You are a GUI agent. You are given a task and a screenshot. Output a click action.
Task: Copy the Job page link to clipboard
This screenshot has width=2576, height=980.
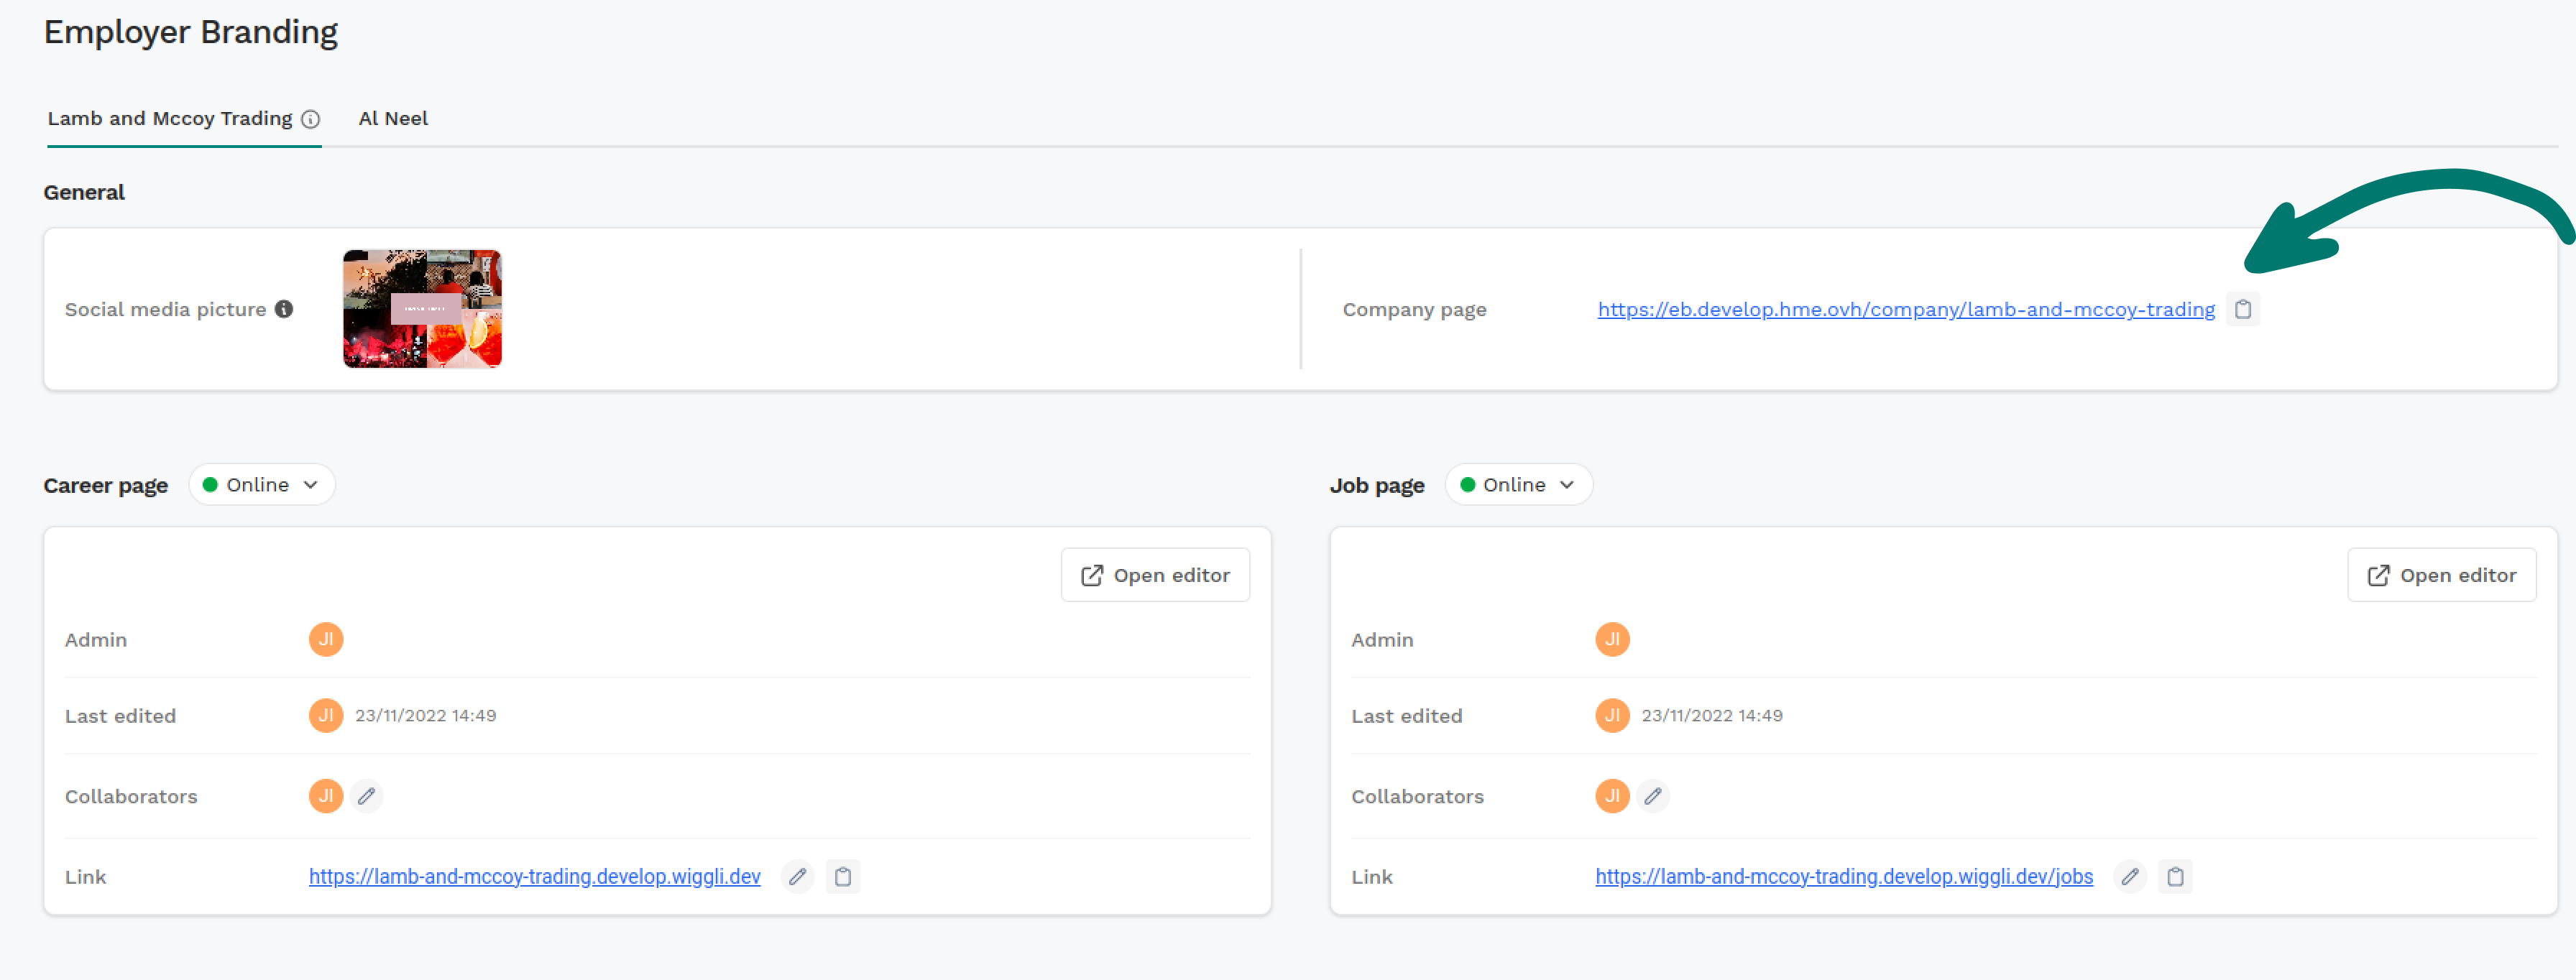pos(2175,877)
